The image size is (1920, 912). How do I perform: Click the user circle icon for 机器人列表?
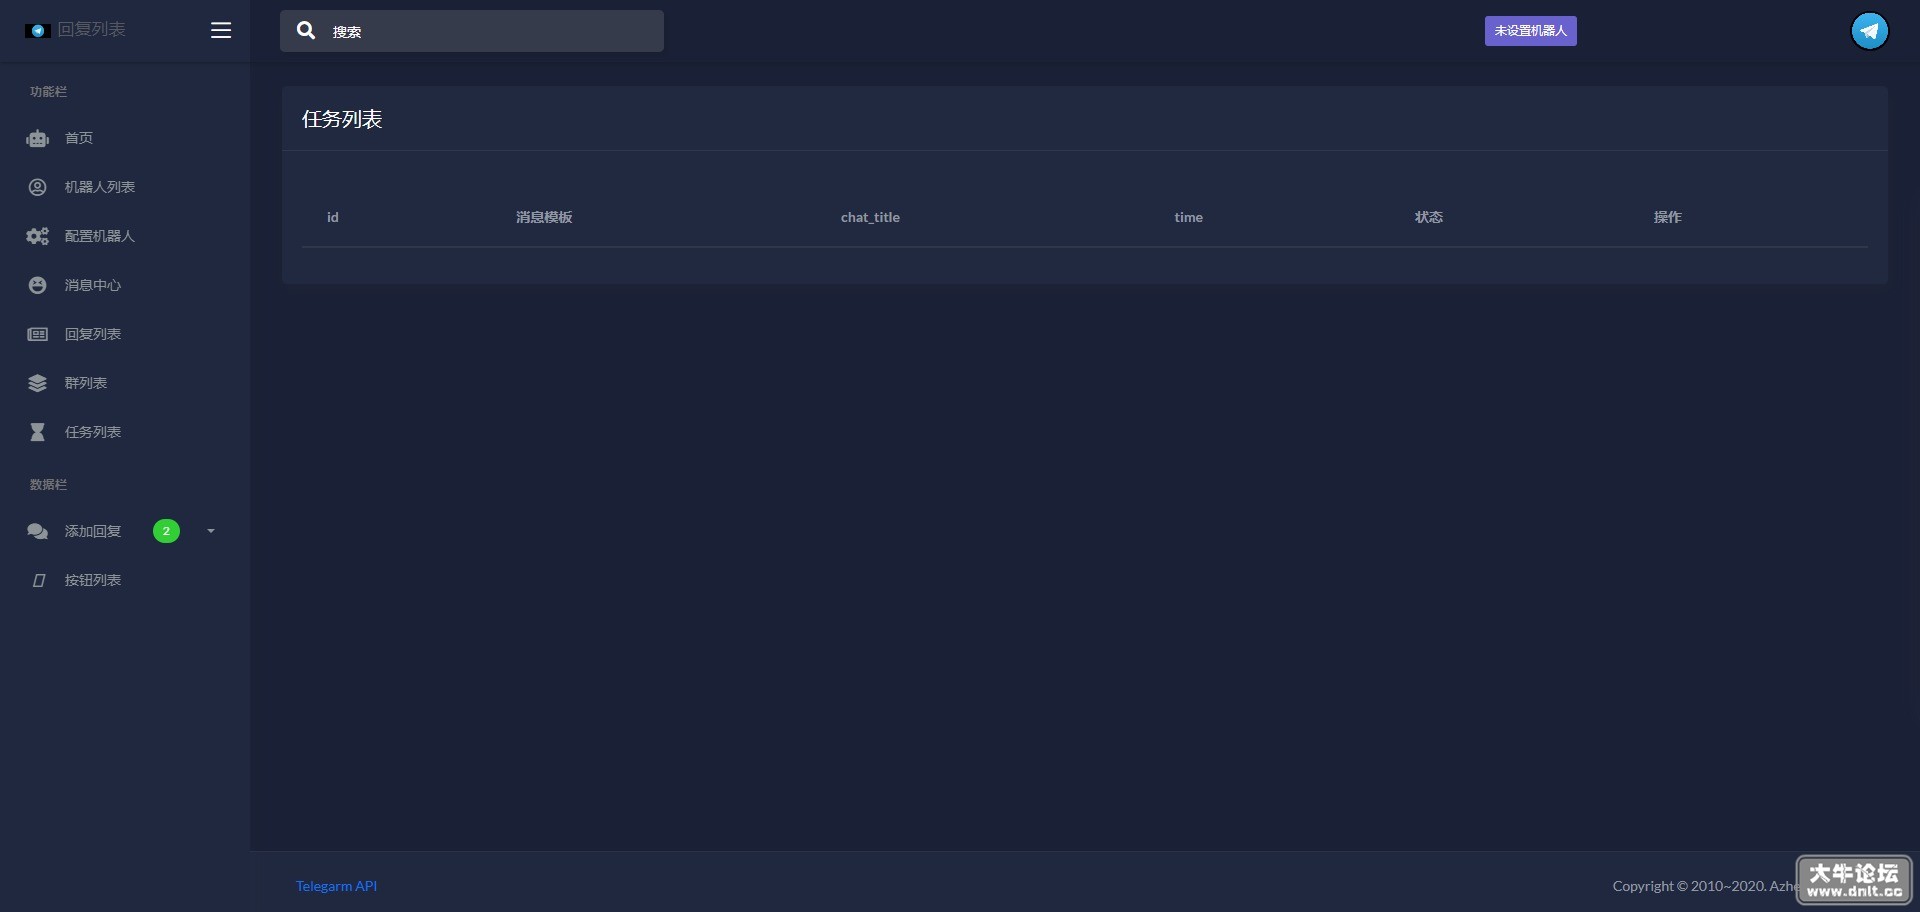[x=38, y=187]
